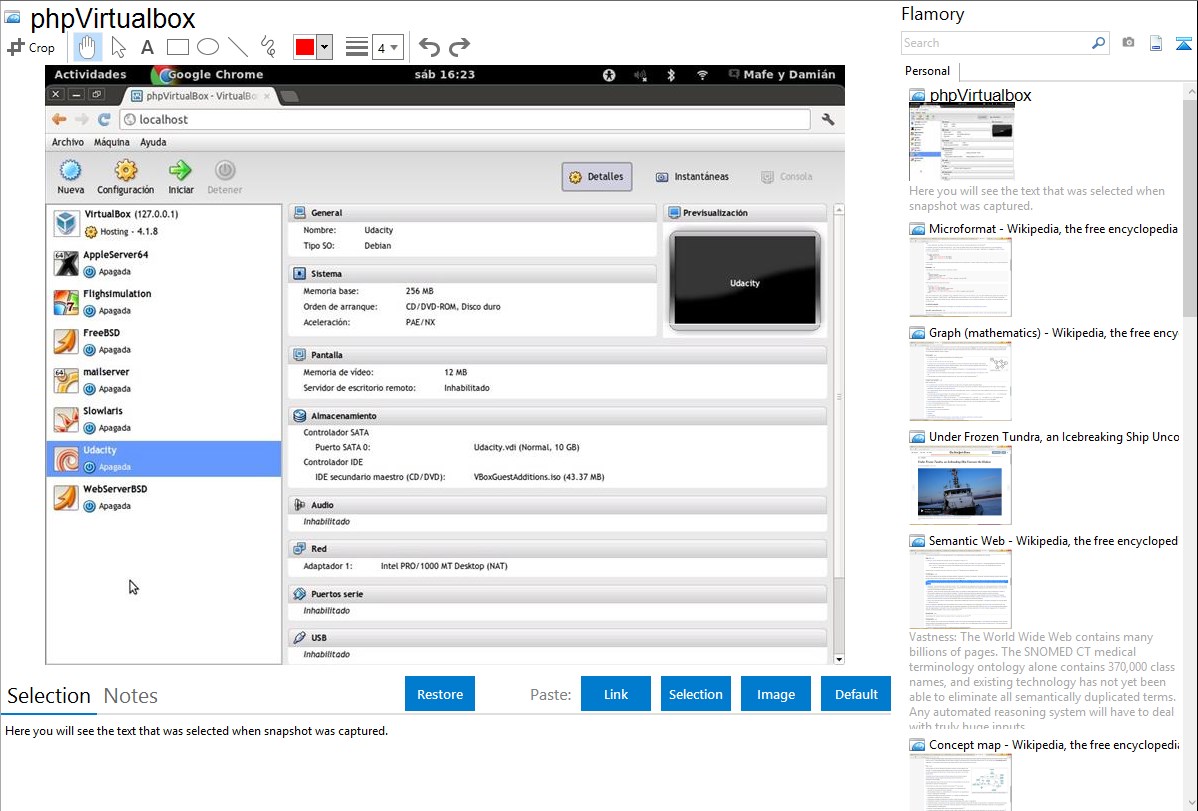Open the Instantáneas view

pos(692,177)
